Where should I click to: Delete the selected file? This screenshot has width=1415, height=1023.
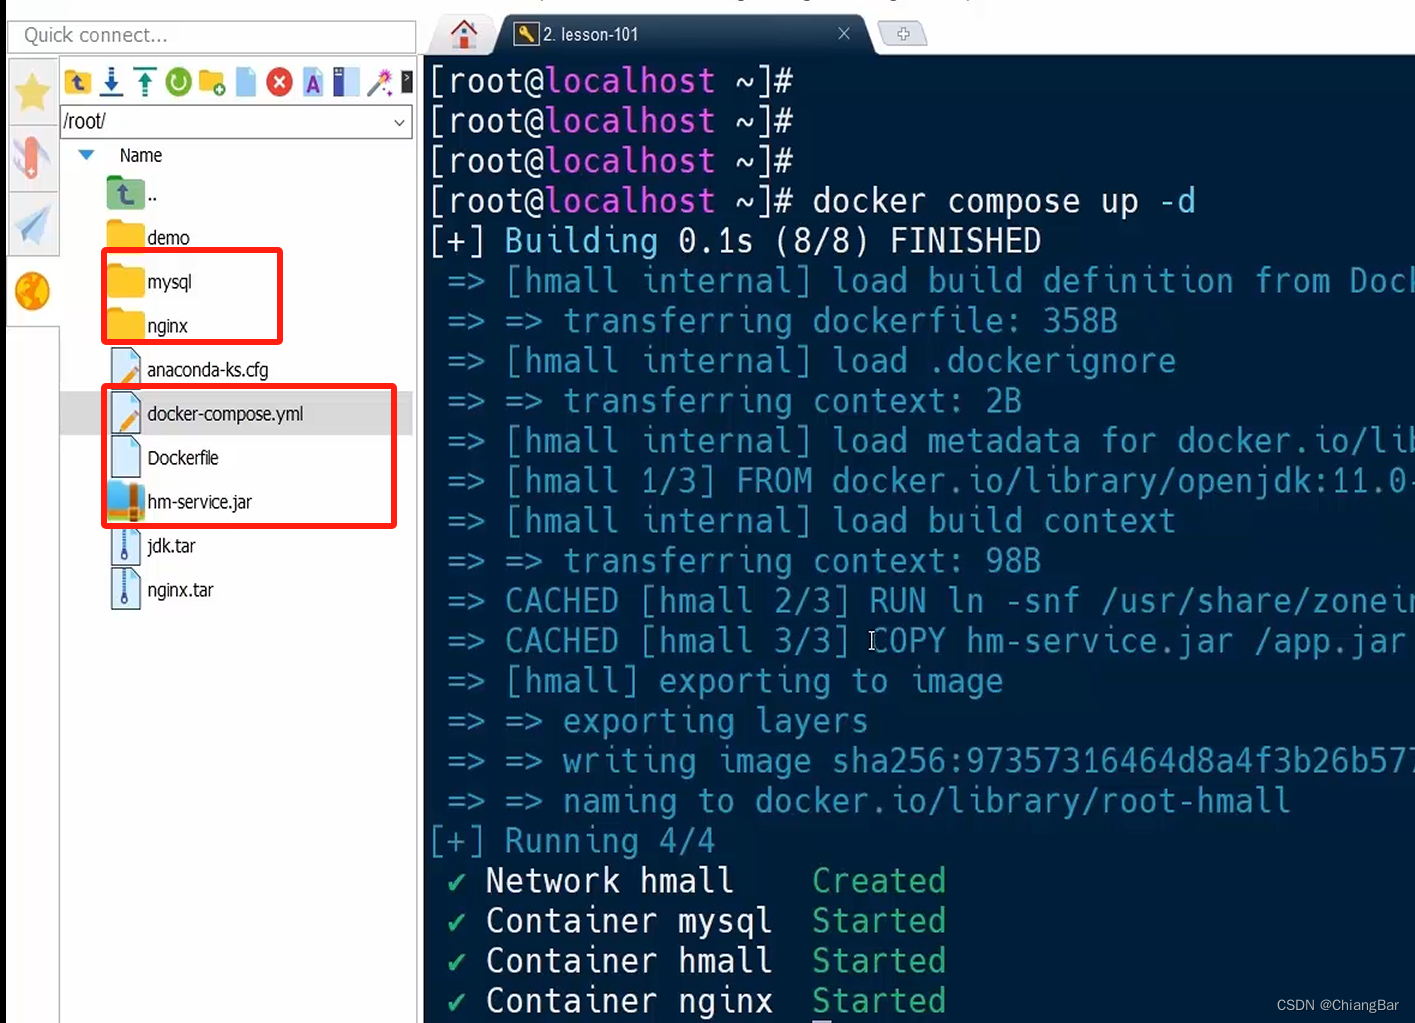(278, 83)
